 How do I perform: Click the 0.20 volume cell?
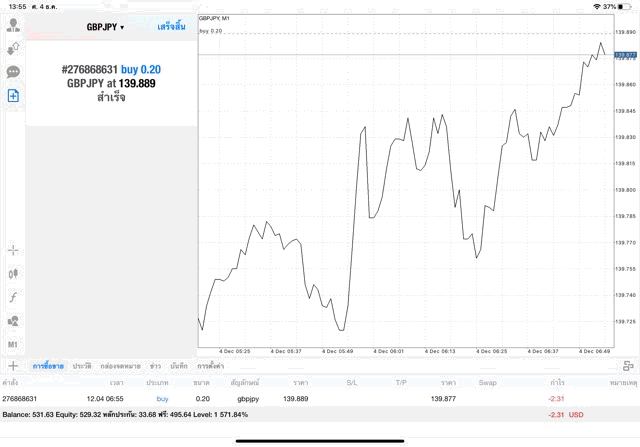[x=202, y=399]
